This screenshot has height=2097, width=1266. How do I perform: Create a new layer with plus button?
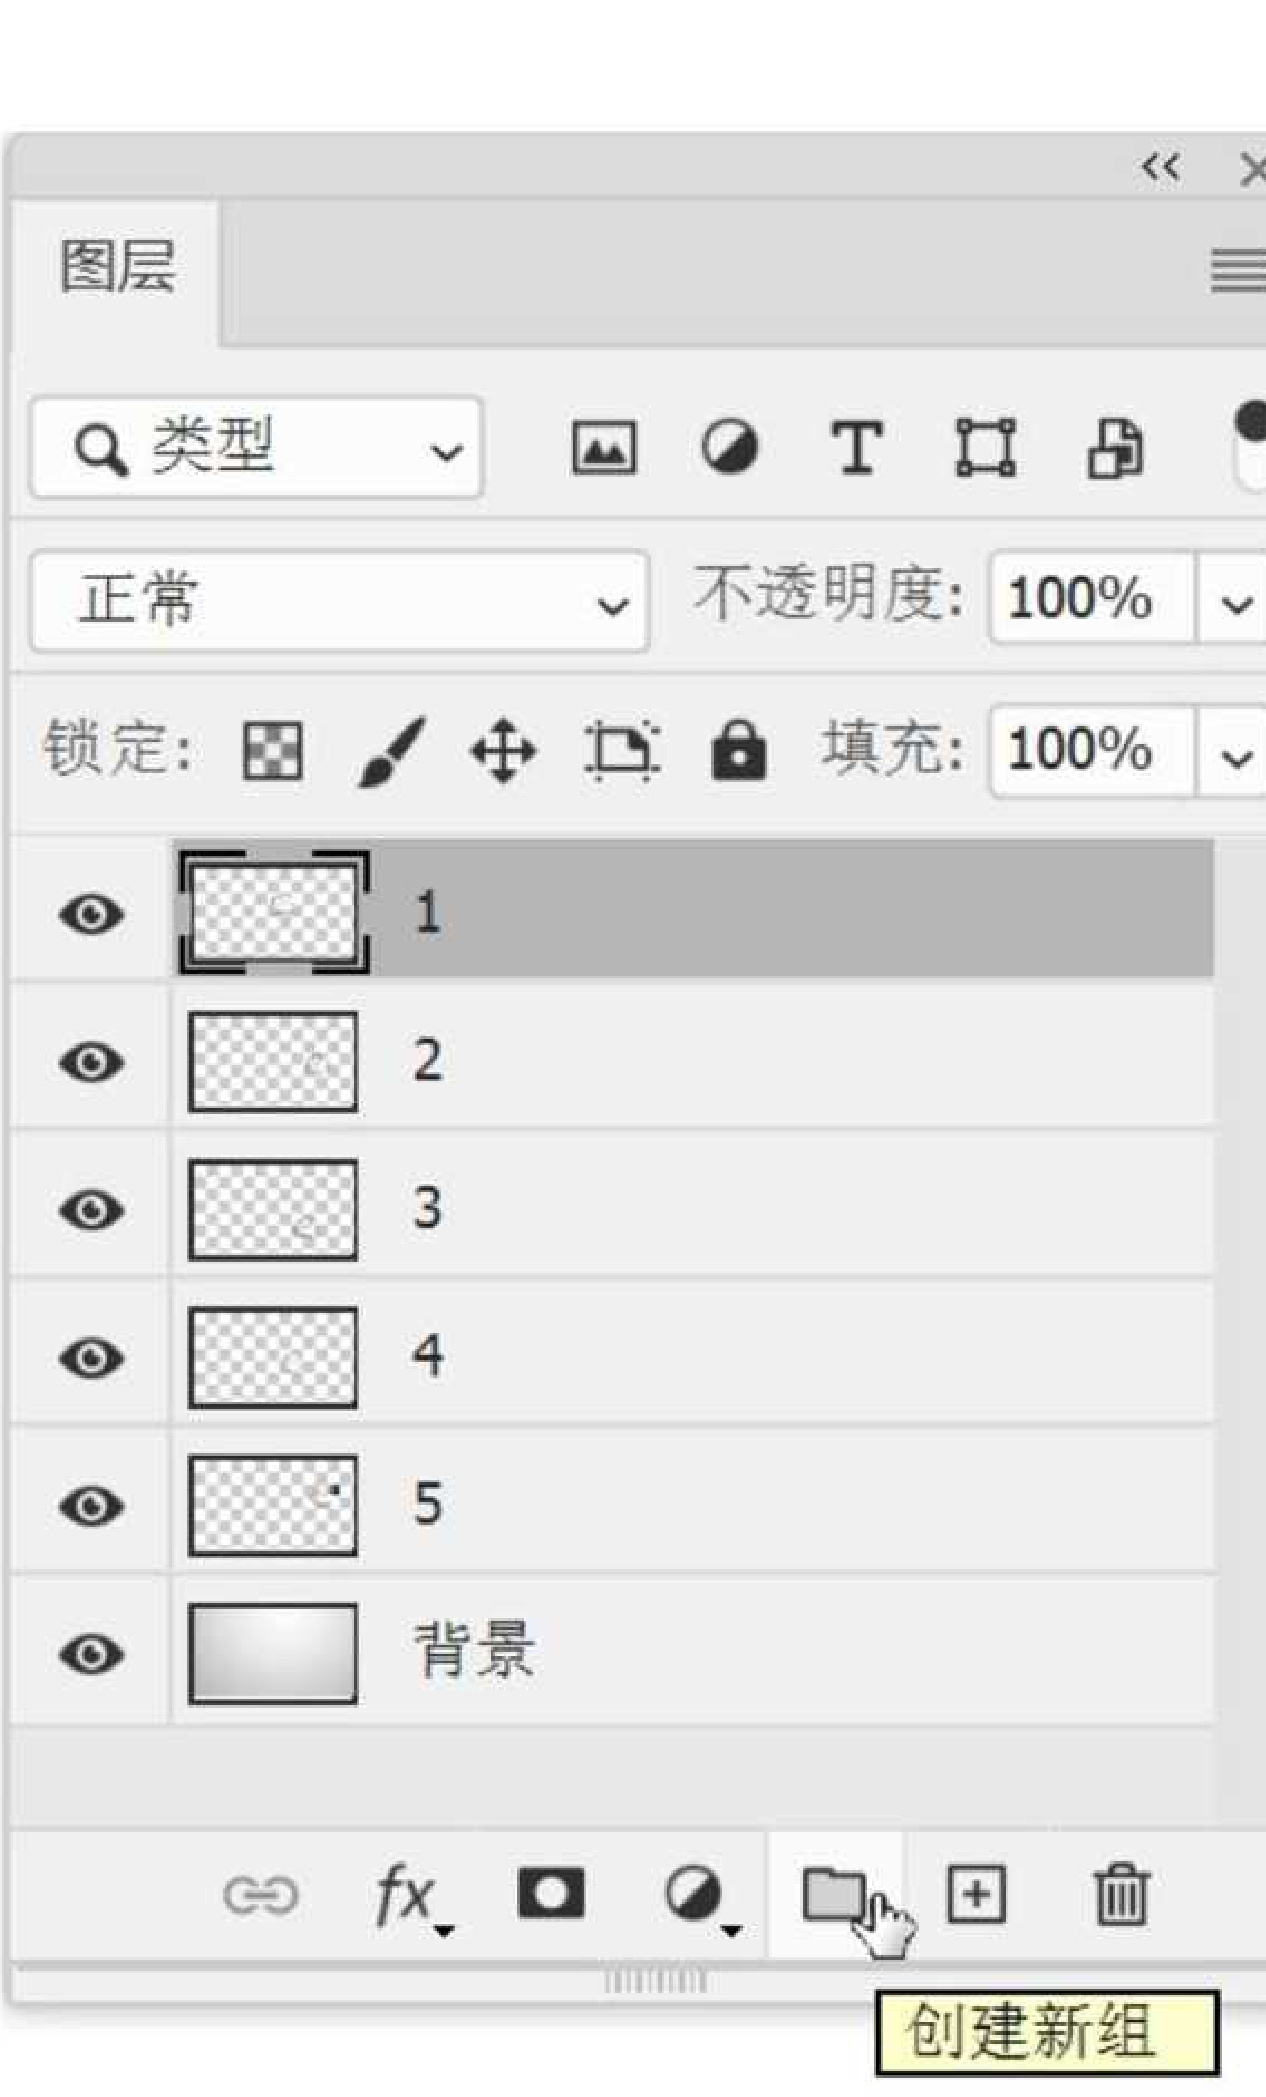coord(975,1893)
